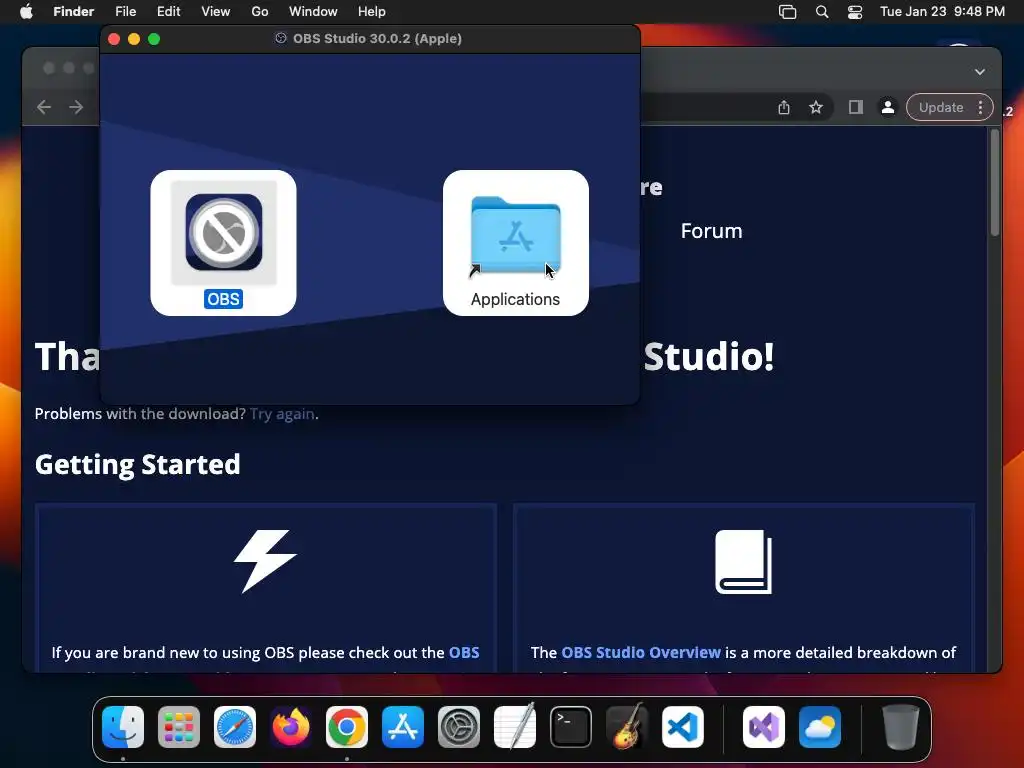Click the Chrome share page icon

pos(784,108)
